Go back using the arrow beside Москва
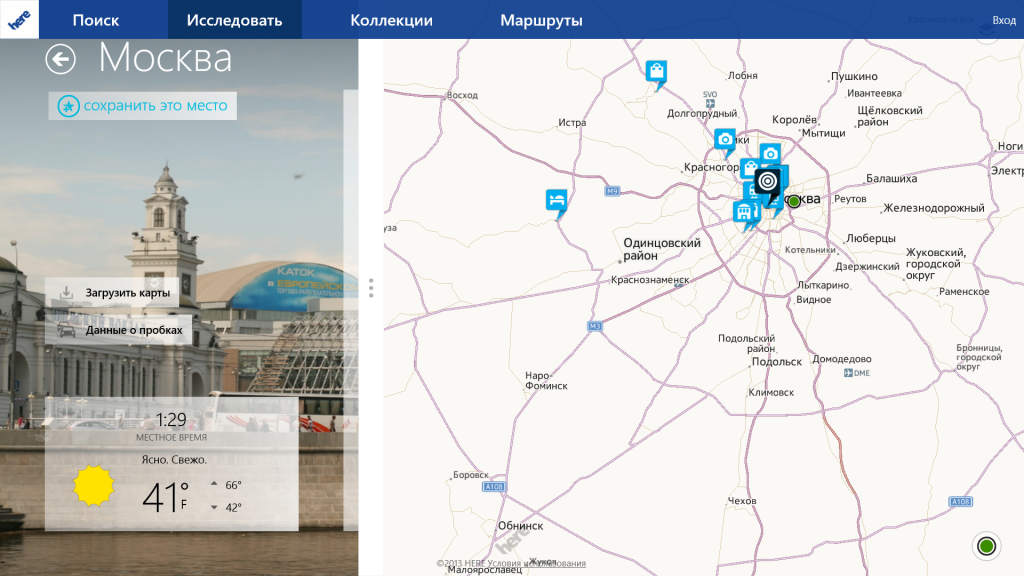 (60, 60)
